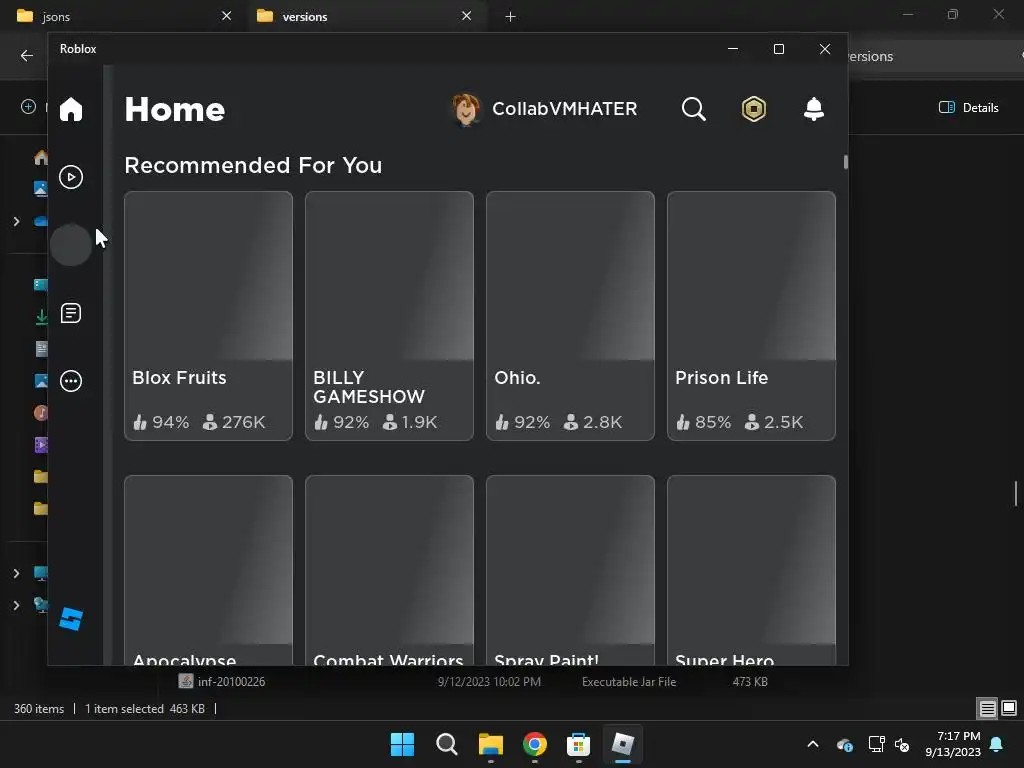
Task: Open the Windows notification bell in taskbar
Action: tap(997, 744)
